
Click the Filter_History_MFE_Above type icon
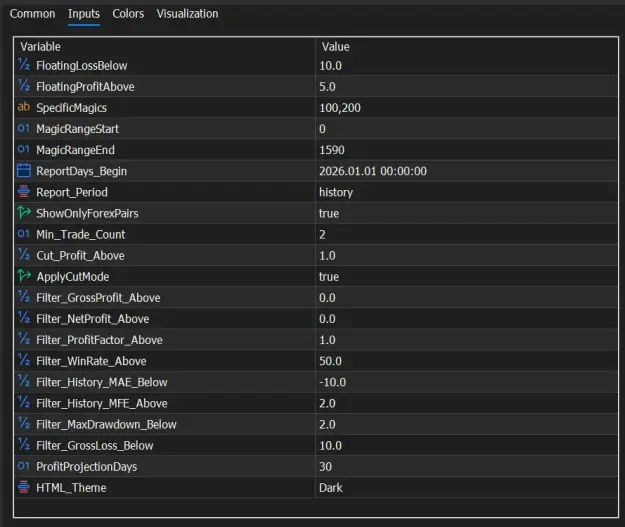(24, 403)
